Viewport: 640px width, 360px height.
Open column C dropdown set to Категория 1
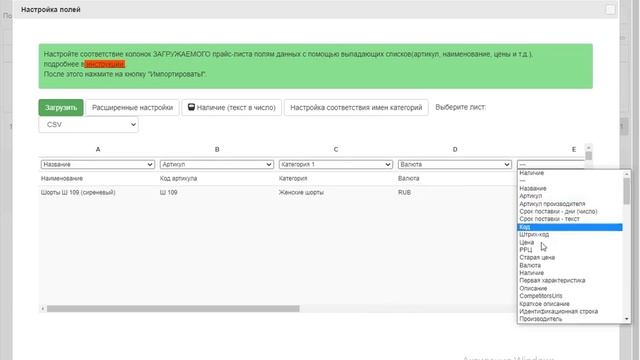336,164
